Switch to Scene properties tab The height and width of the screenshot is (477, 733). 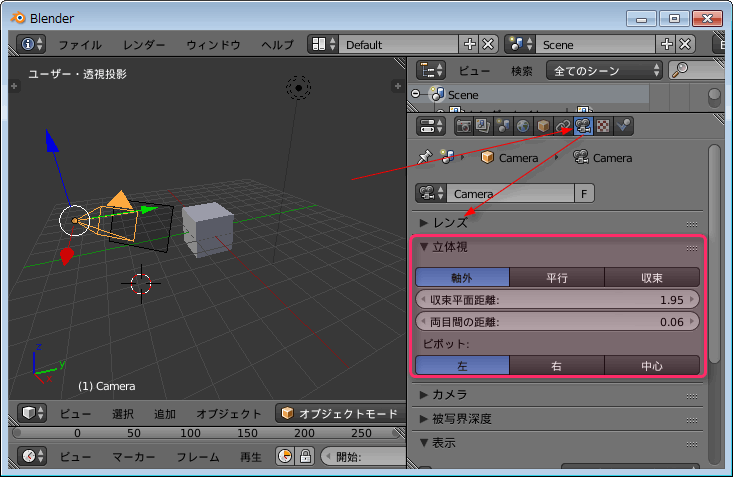[503, 126]
